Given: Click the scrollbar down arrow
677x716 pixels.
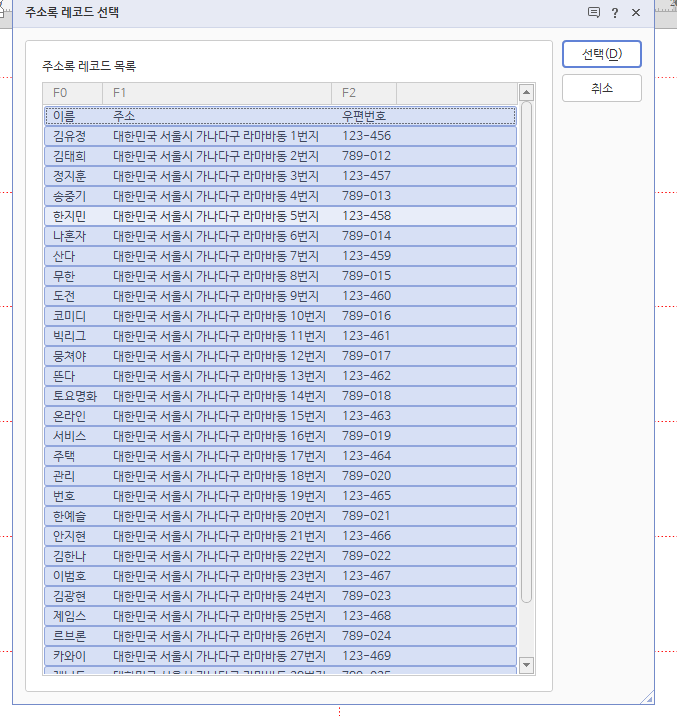Looking at the screenshot, I should pos(526,664).
